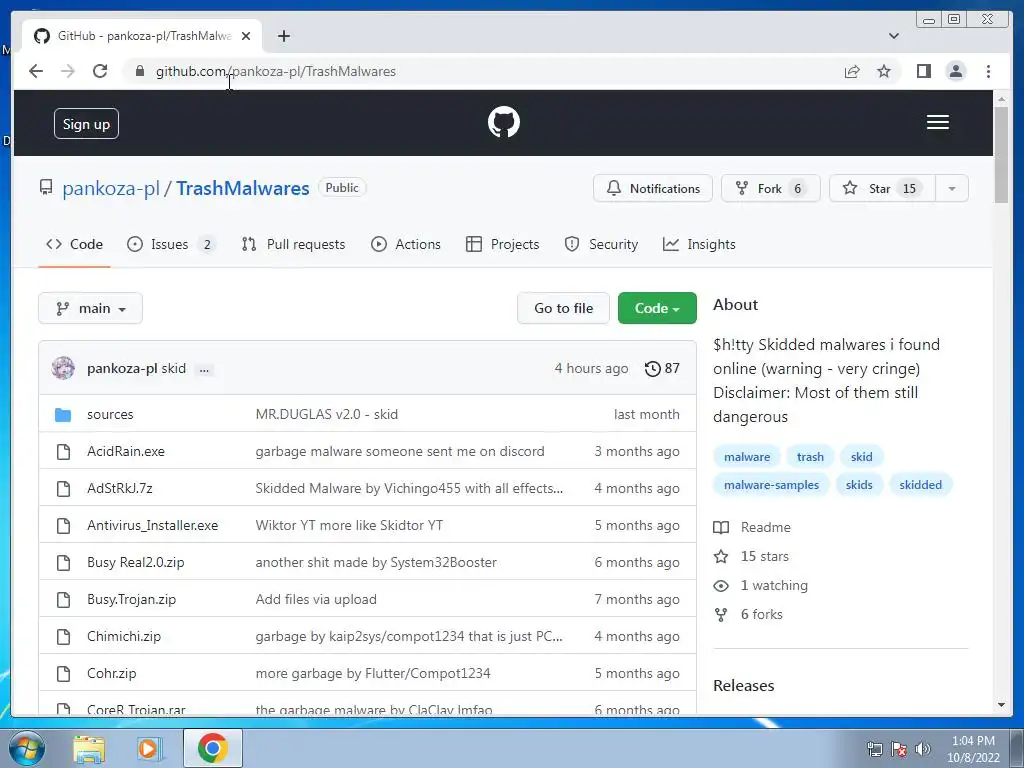Select the malware-samples topic tag
This screenshot has height=768, width=1024.
(771, 485)
